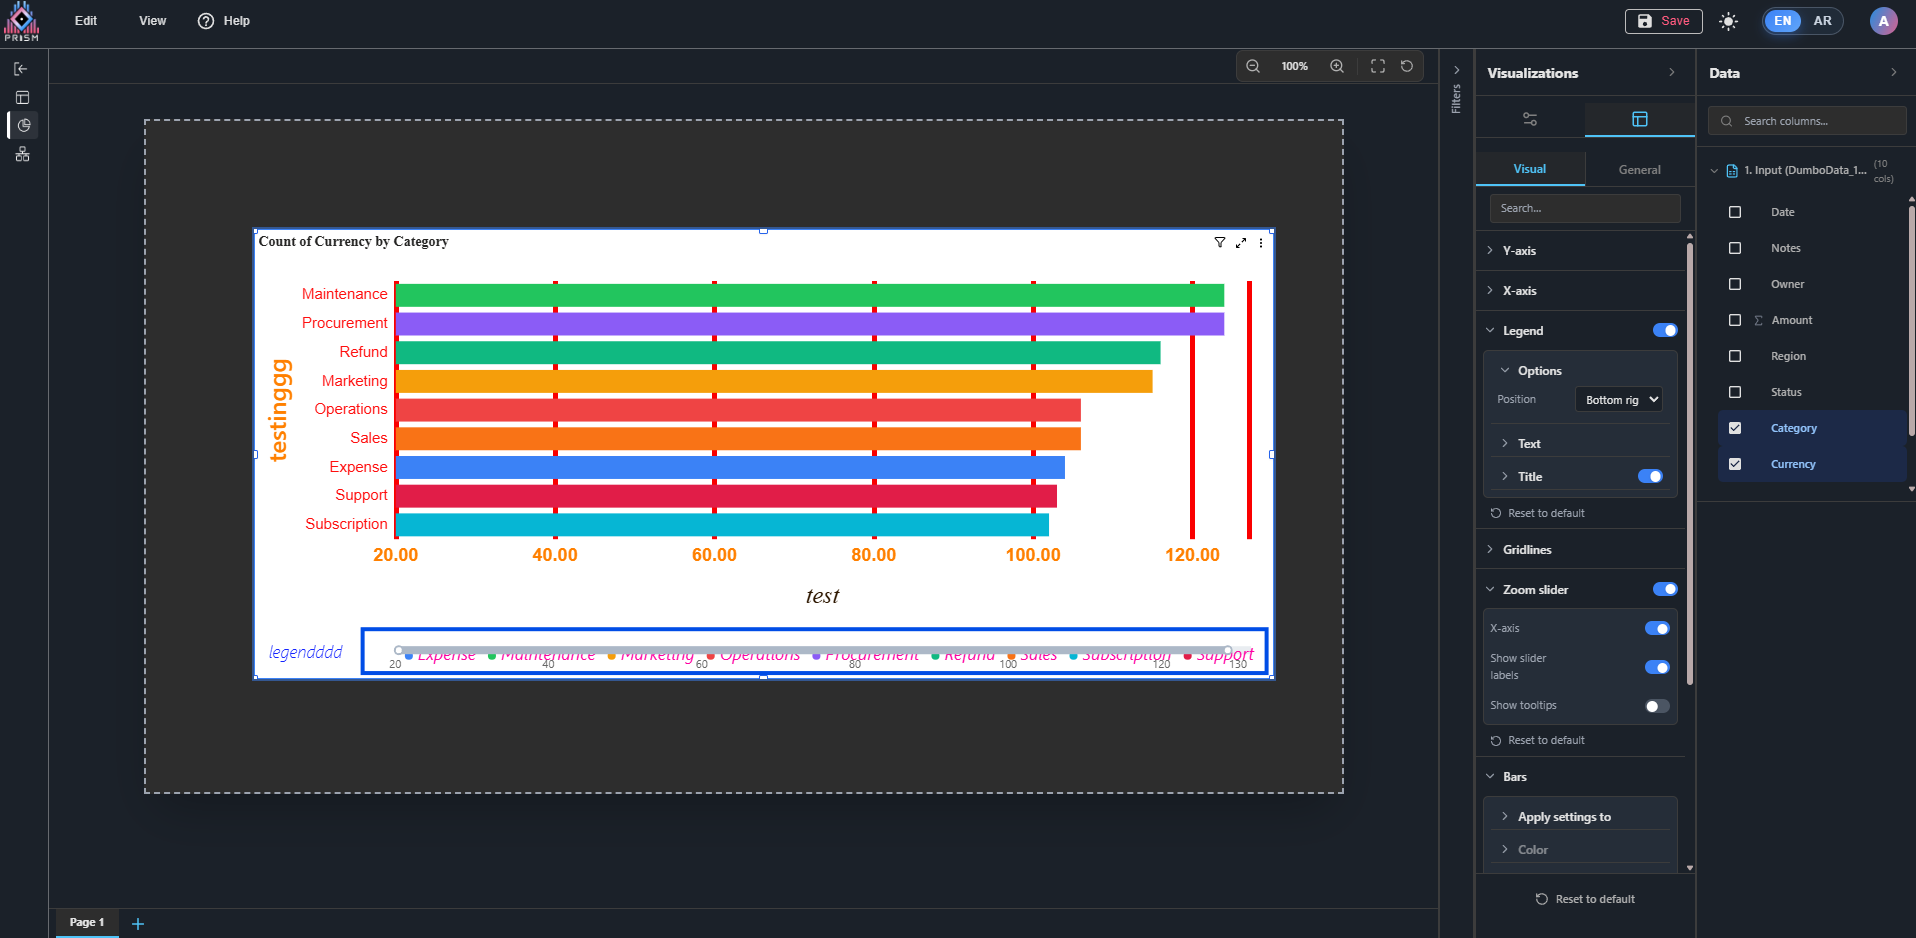Expand the Gridlines section
Screen dimensions: 1916x938
[1527, 550]
